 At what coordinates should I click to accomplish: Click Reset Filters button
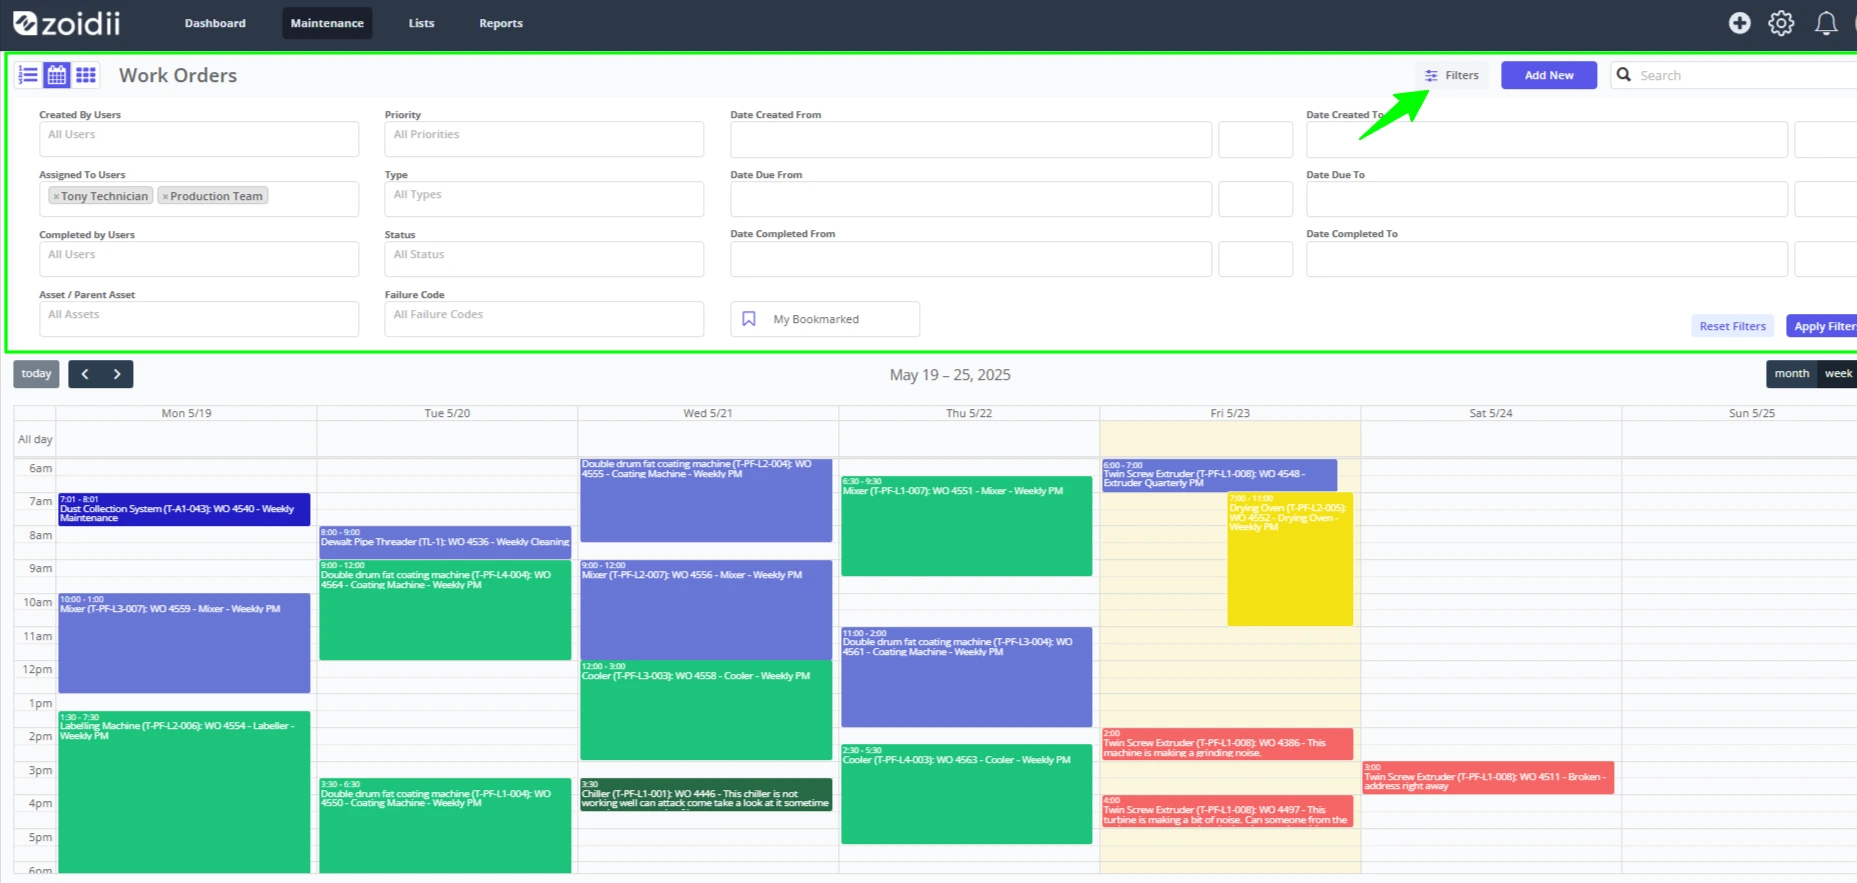pyautogui.click(x=1733, y=326)
